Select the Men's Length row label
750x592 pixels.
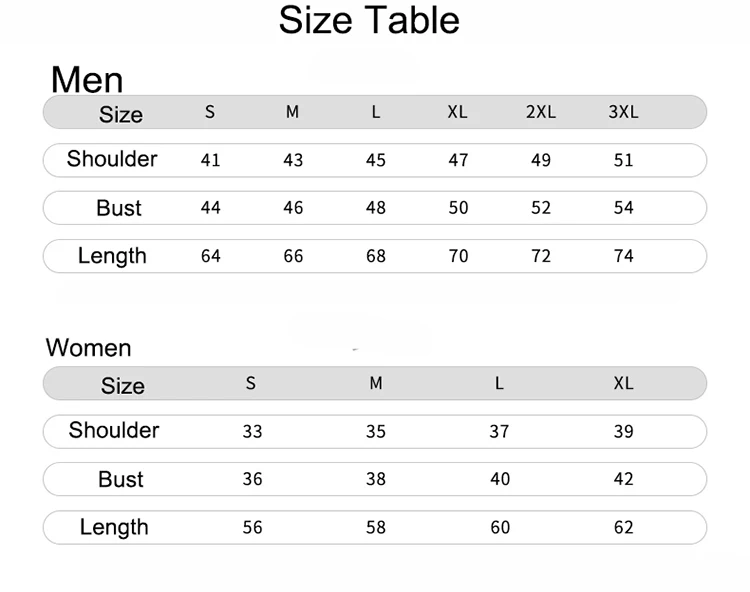(112, 256)
